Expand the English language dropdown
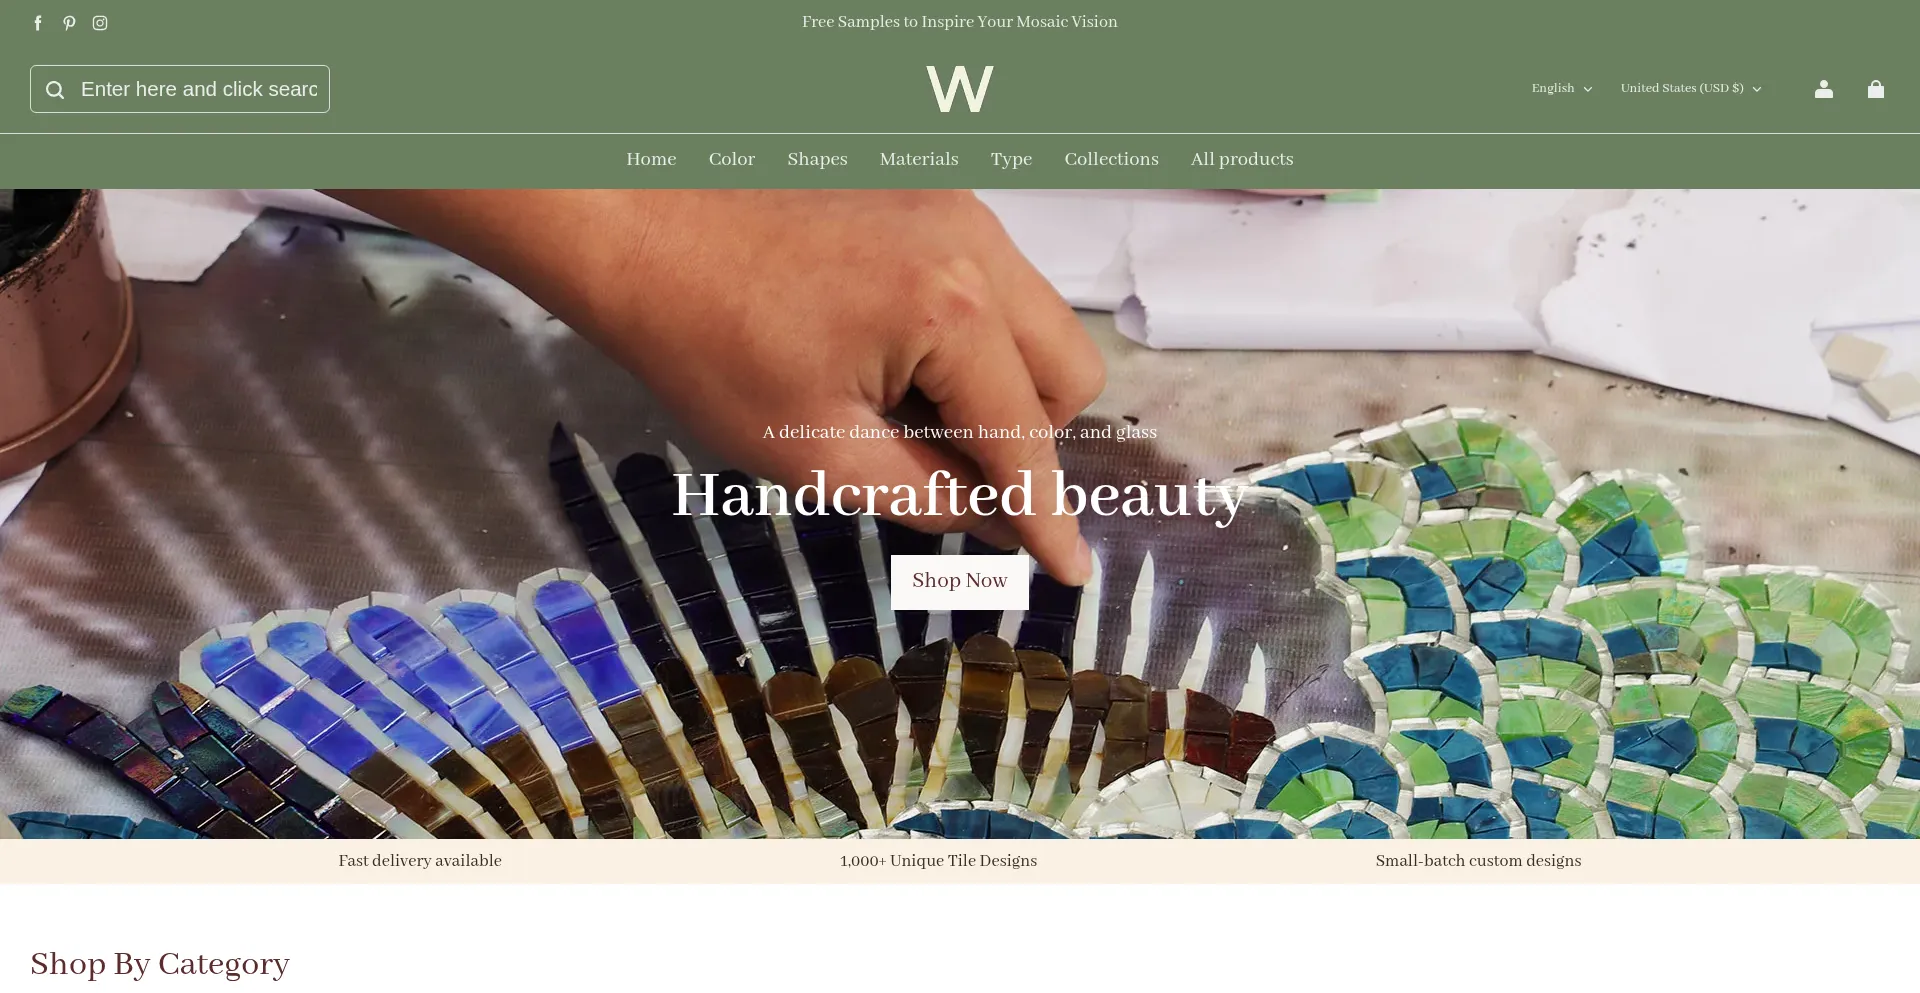This screenshot has width=1920, height=993. pyautogui.click(x=1562, y=88)
